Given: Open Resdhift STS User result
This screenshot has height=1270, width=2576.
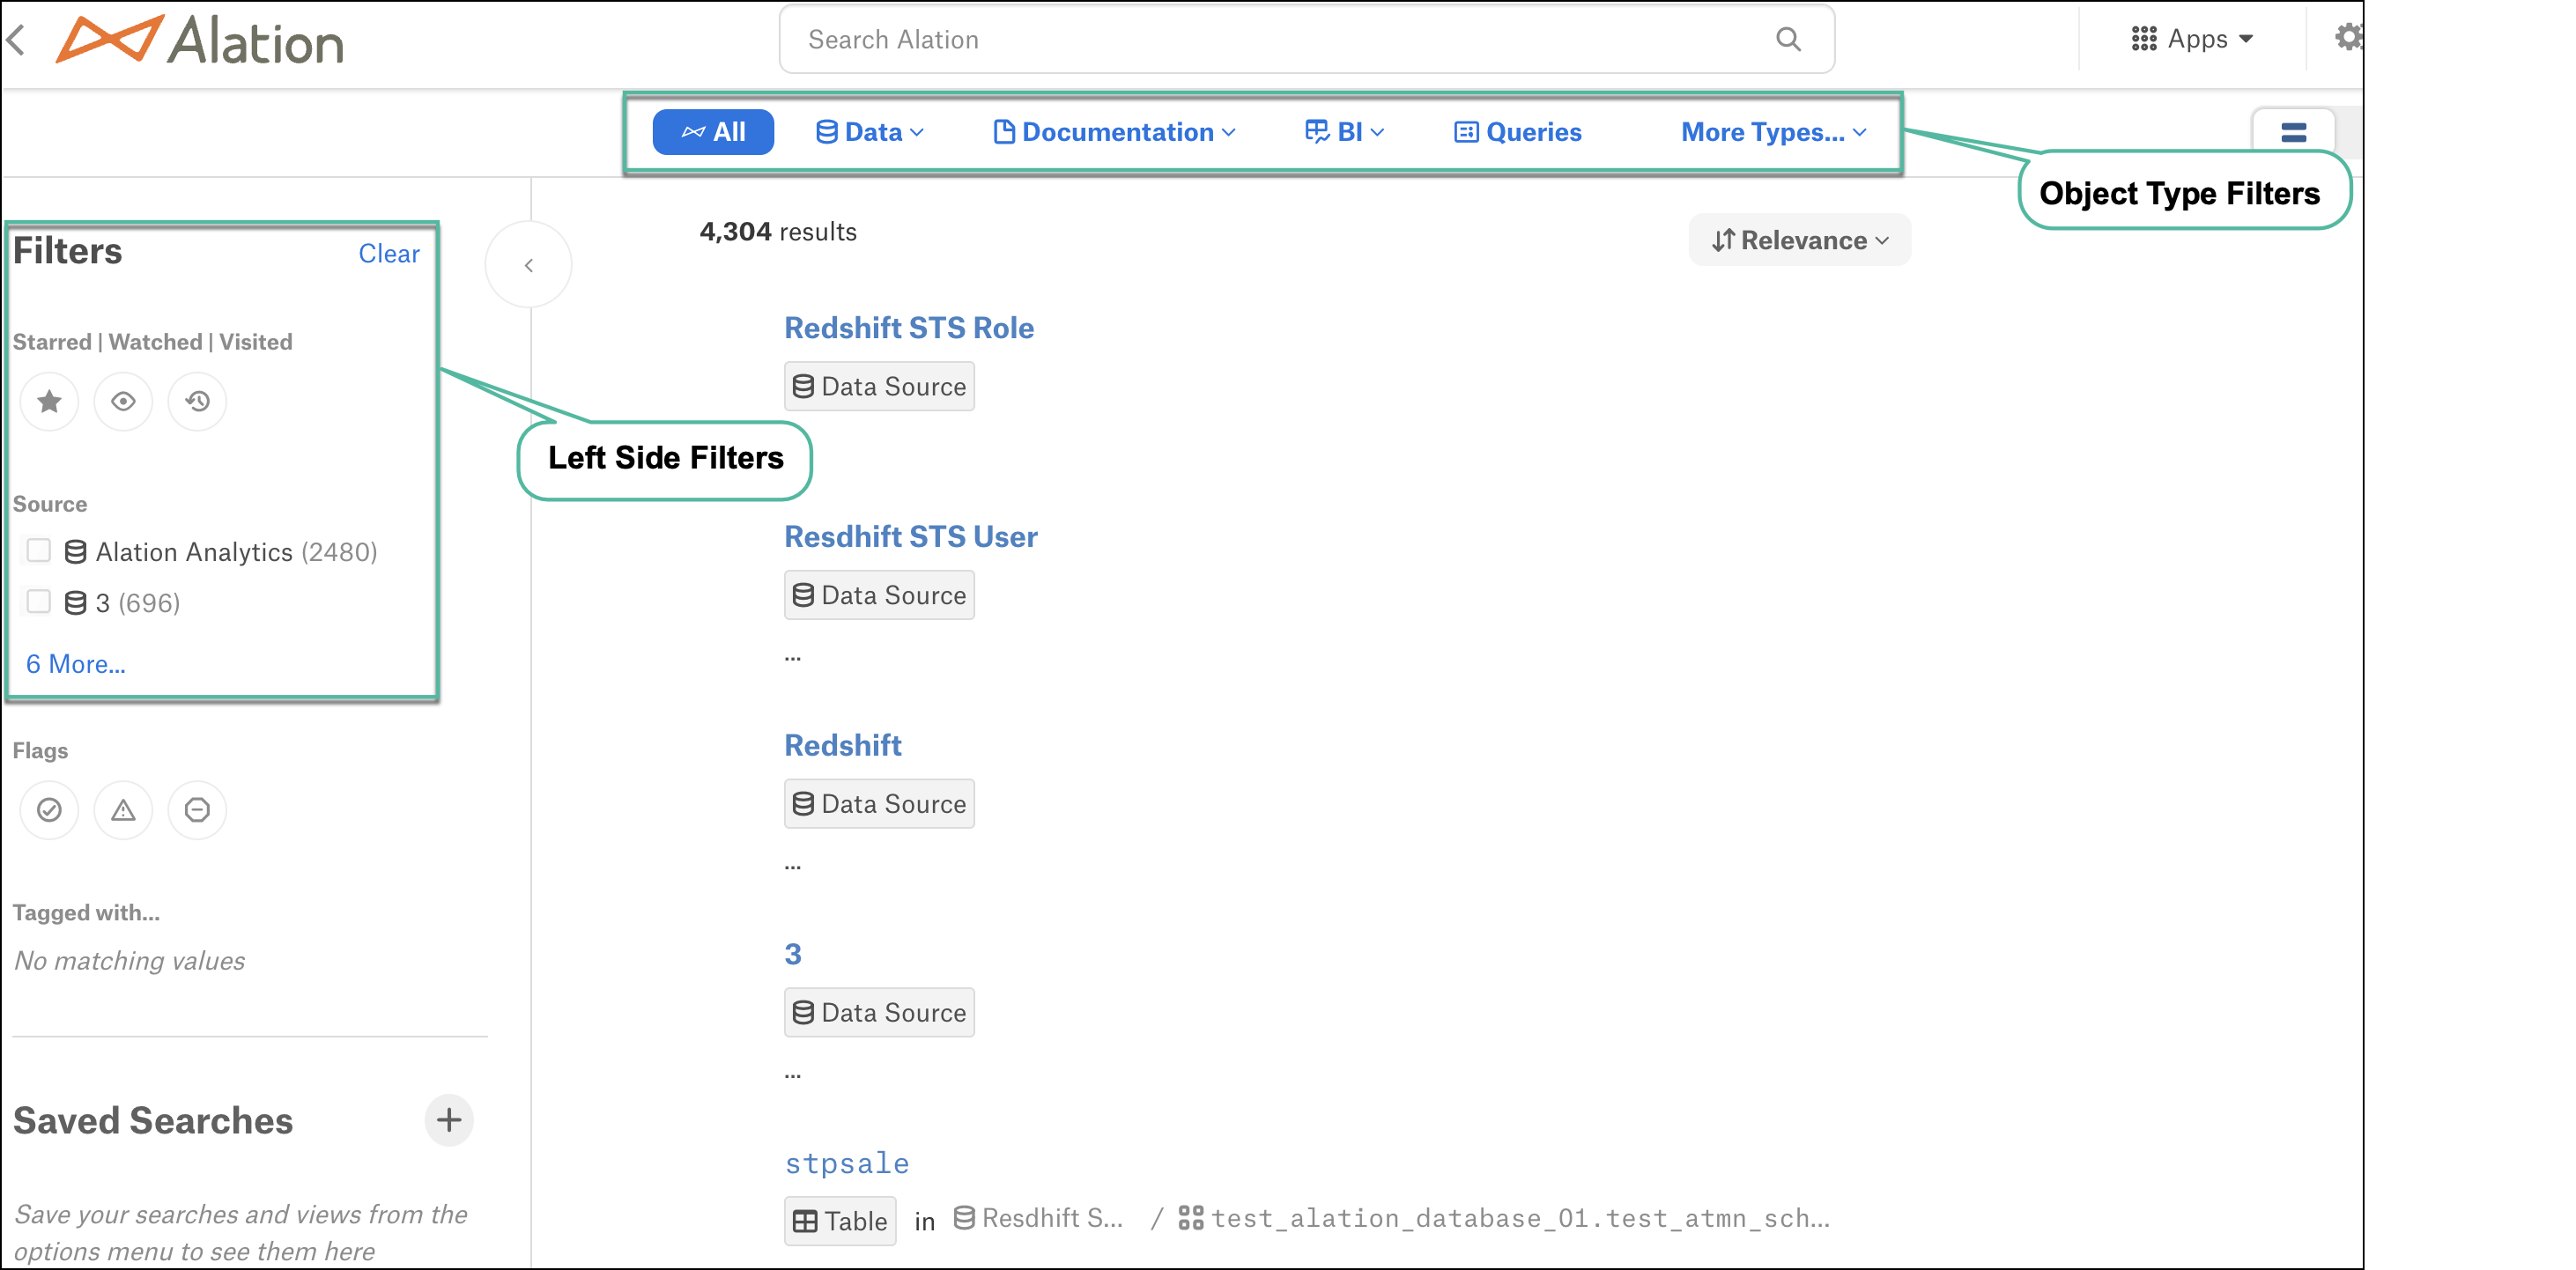Looking at the screenshot, I should (x=911, y=537).
